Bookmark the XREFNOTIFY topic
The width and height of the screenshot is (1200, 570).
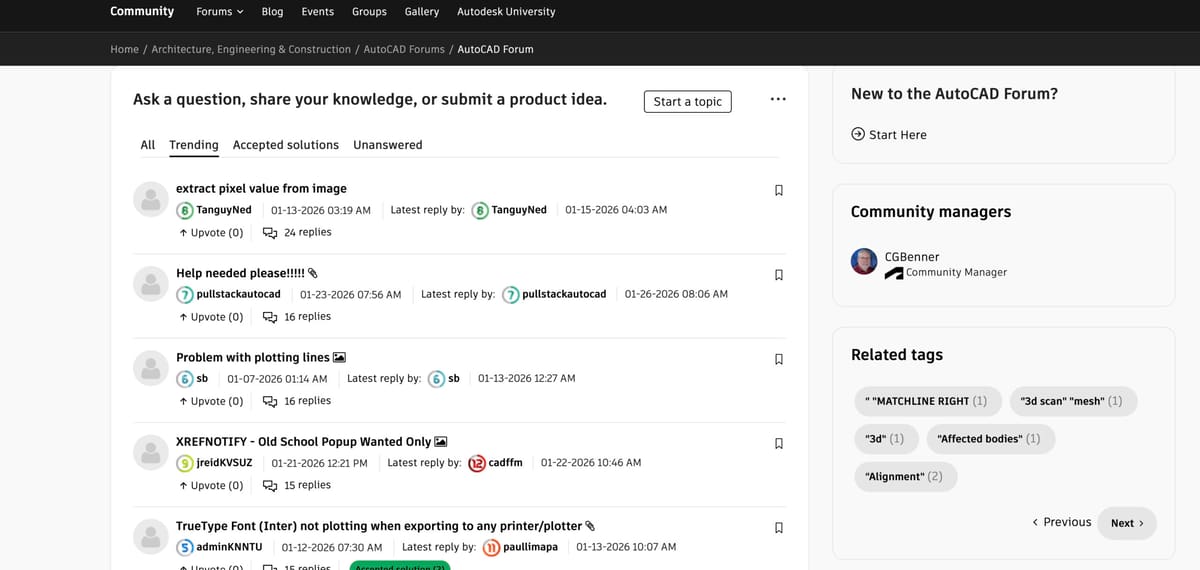click(779, 443)
